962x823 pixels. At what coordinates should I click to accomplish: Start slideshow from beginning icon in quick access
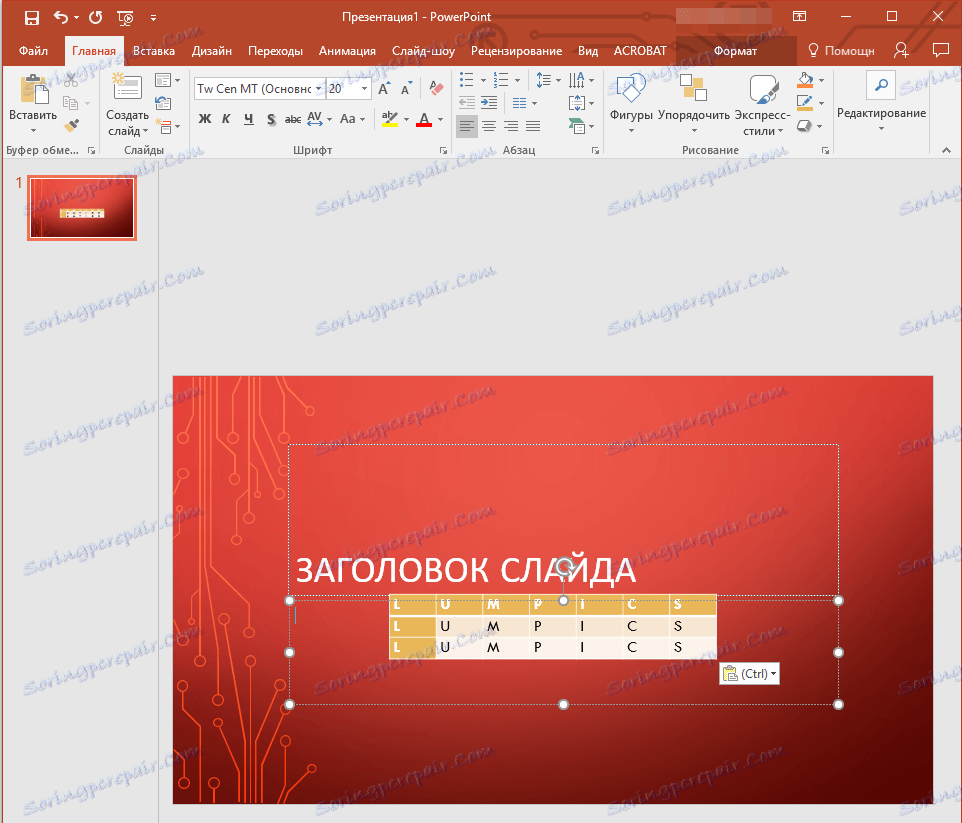(x=125, y=18)
